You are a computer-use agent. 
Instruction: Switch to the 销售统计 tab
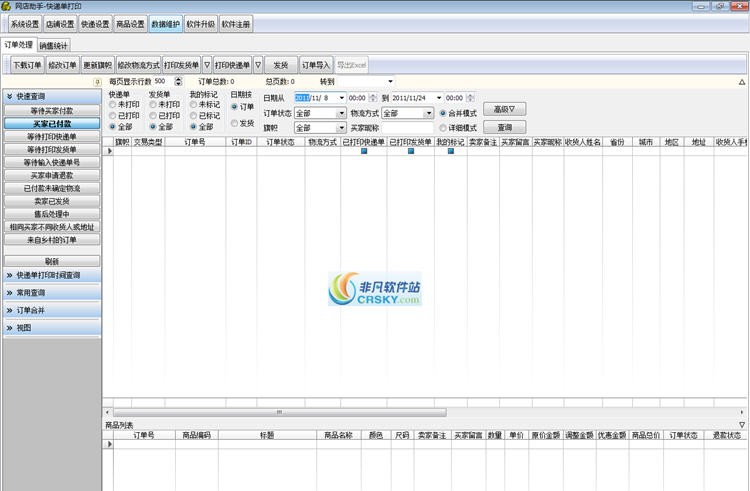pos(54,45)
